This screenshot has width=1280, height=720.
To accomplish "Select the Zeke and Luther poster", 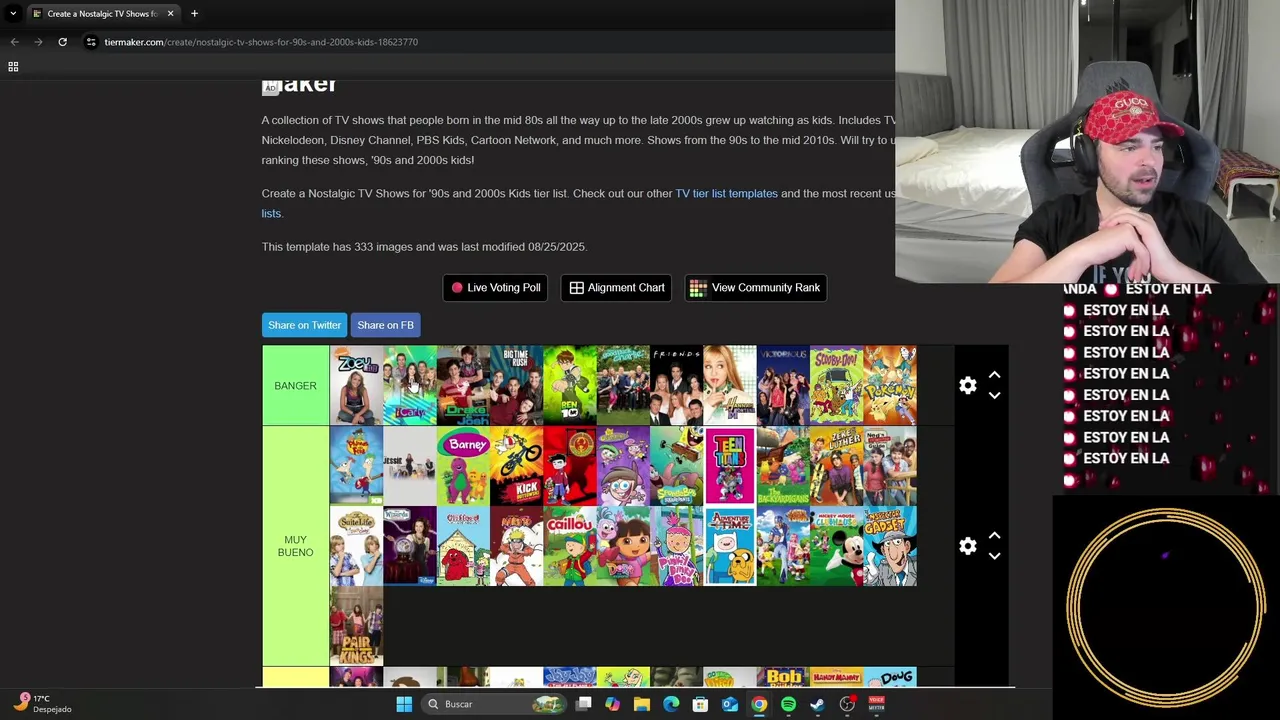I will click(x=836, y=466).
